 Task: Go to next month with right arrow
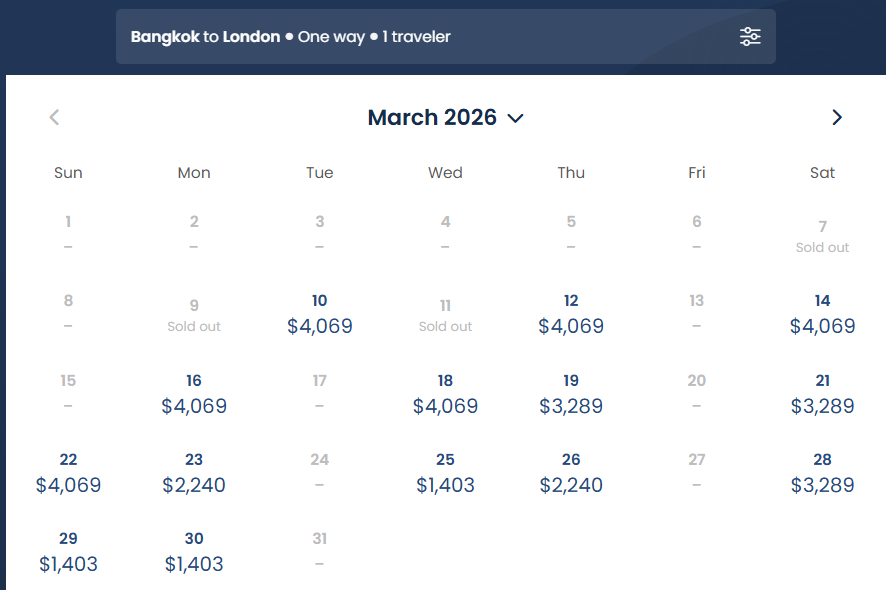click(x=837, y=118)
